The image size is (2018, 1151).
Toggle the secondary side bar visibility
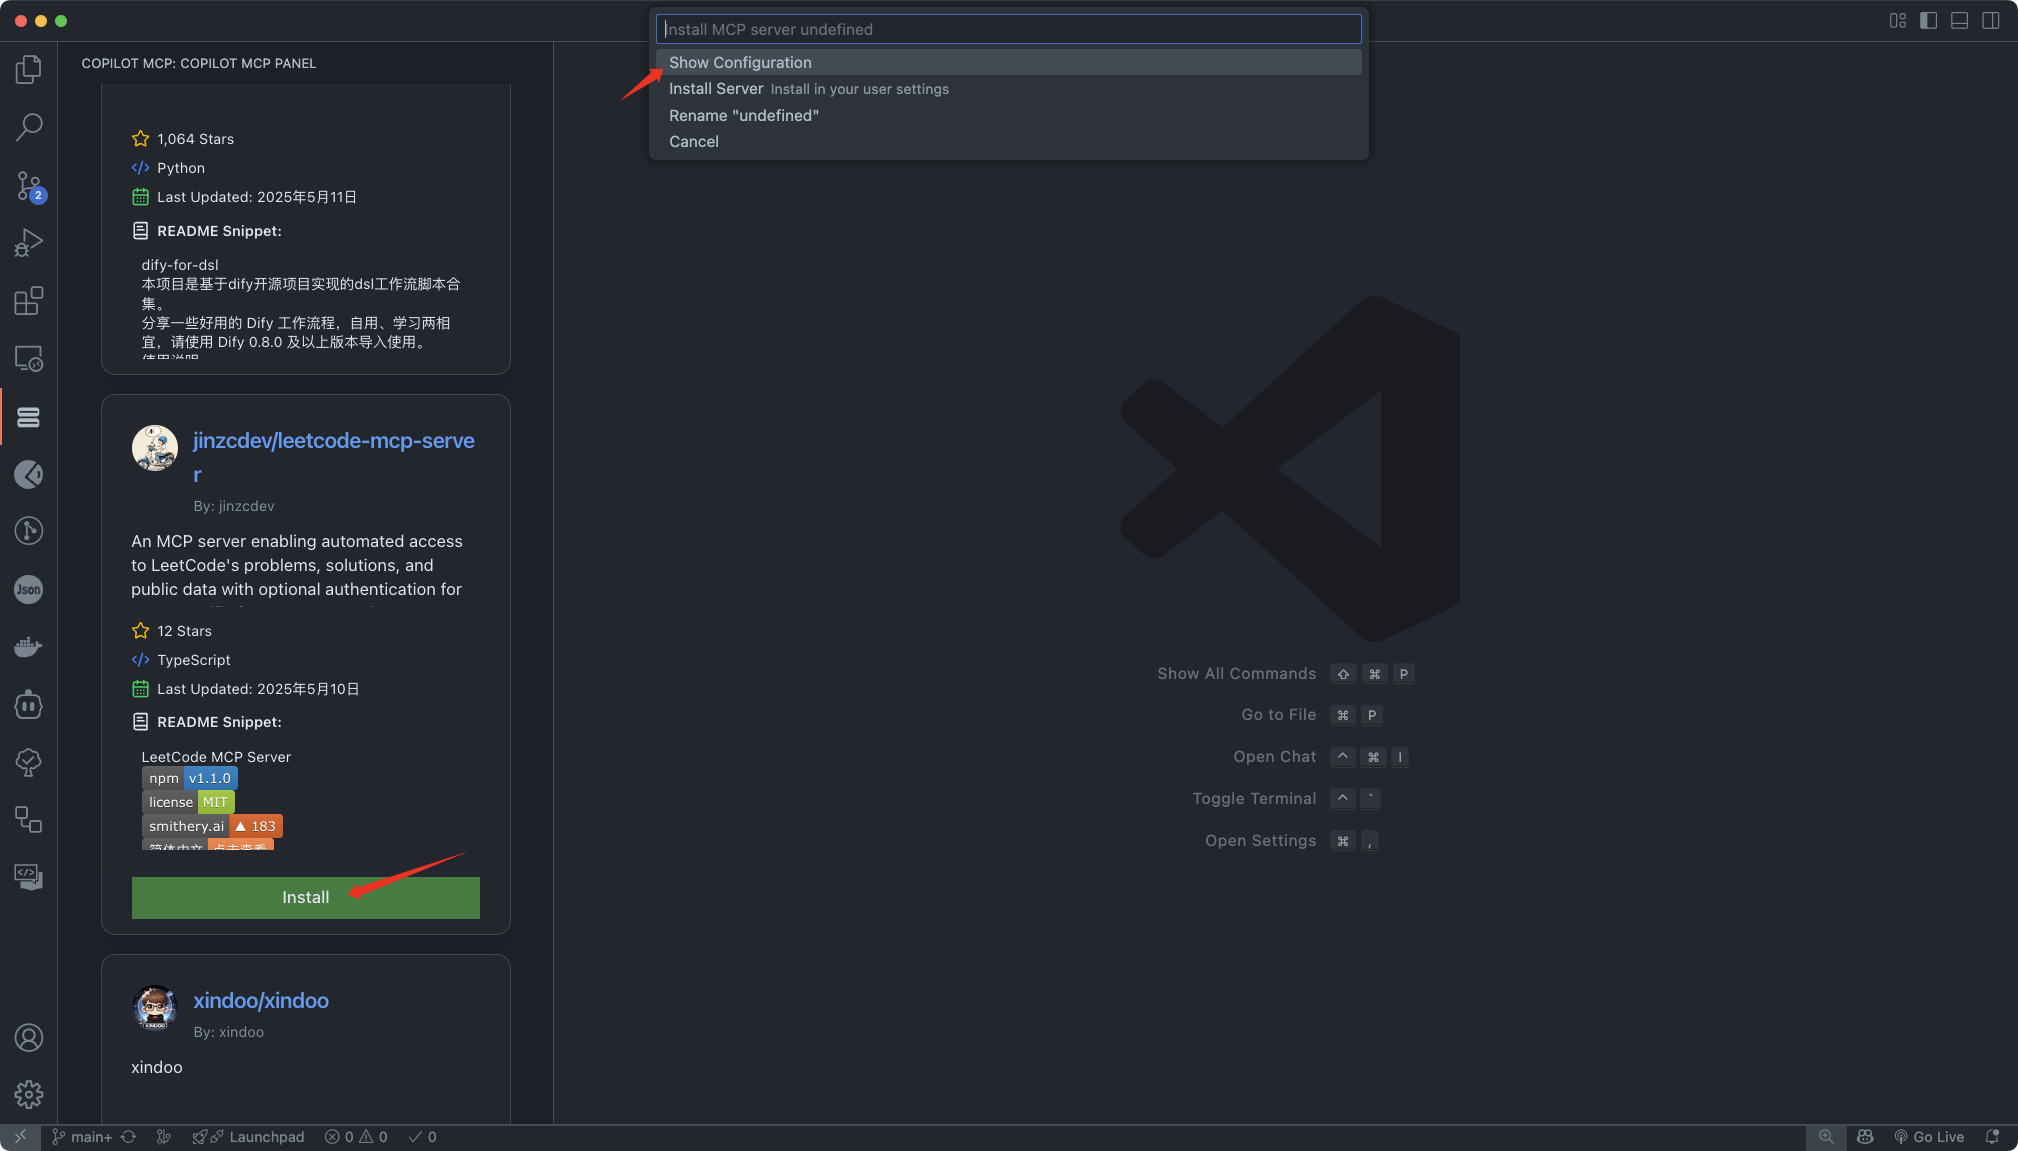coord(1991,20)
